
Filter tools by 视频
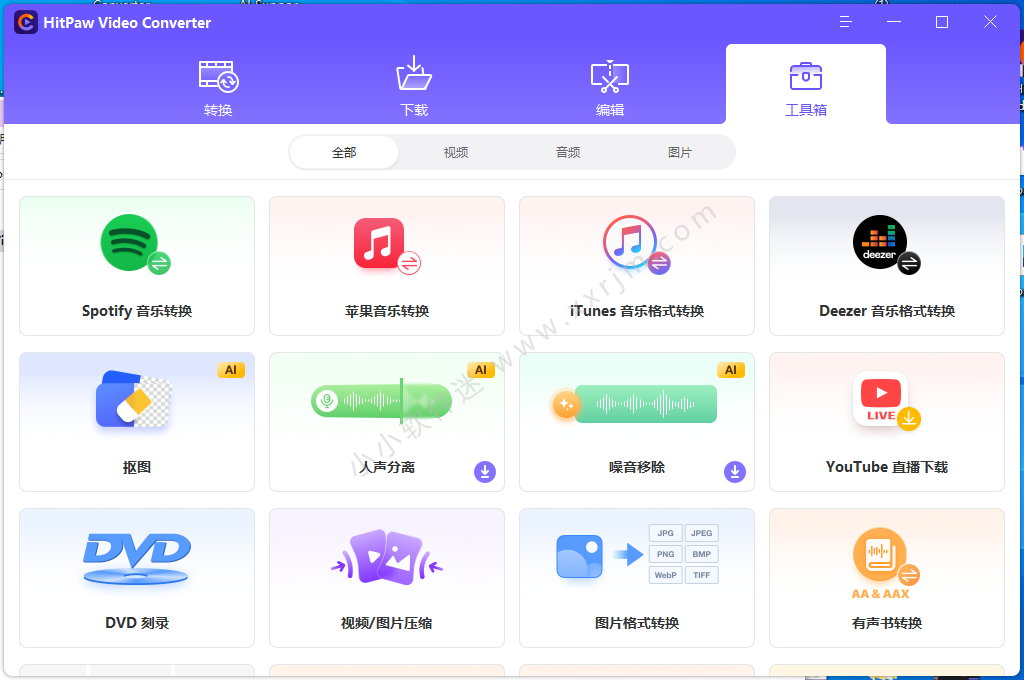coord(456,152)
